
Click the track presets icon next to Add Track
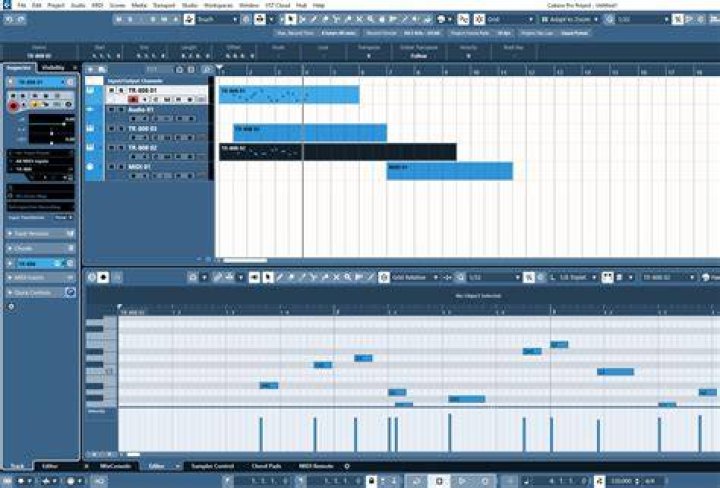tap(101, 69)
